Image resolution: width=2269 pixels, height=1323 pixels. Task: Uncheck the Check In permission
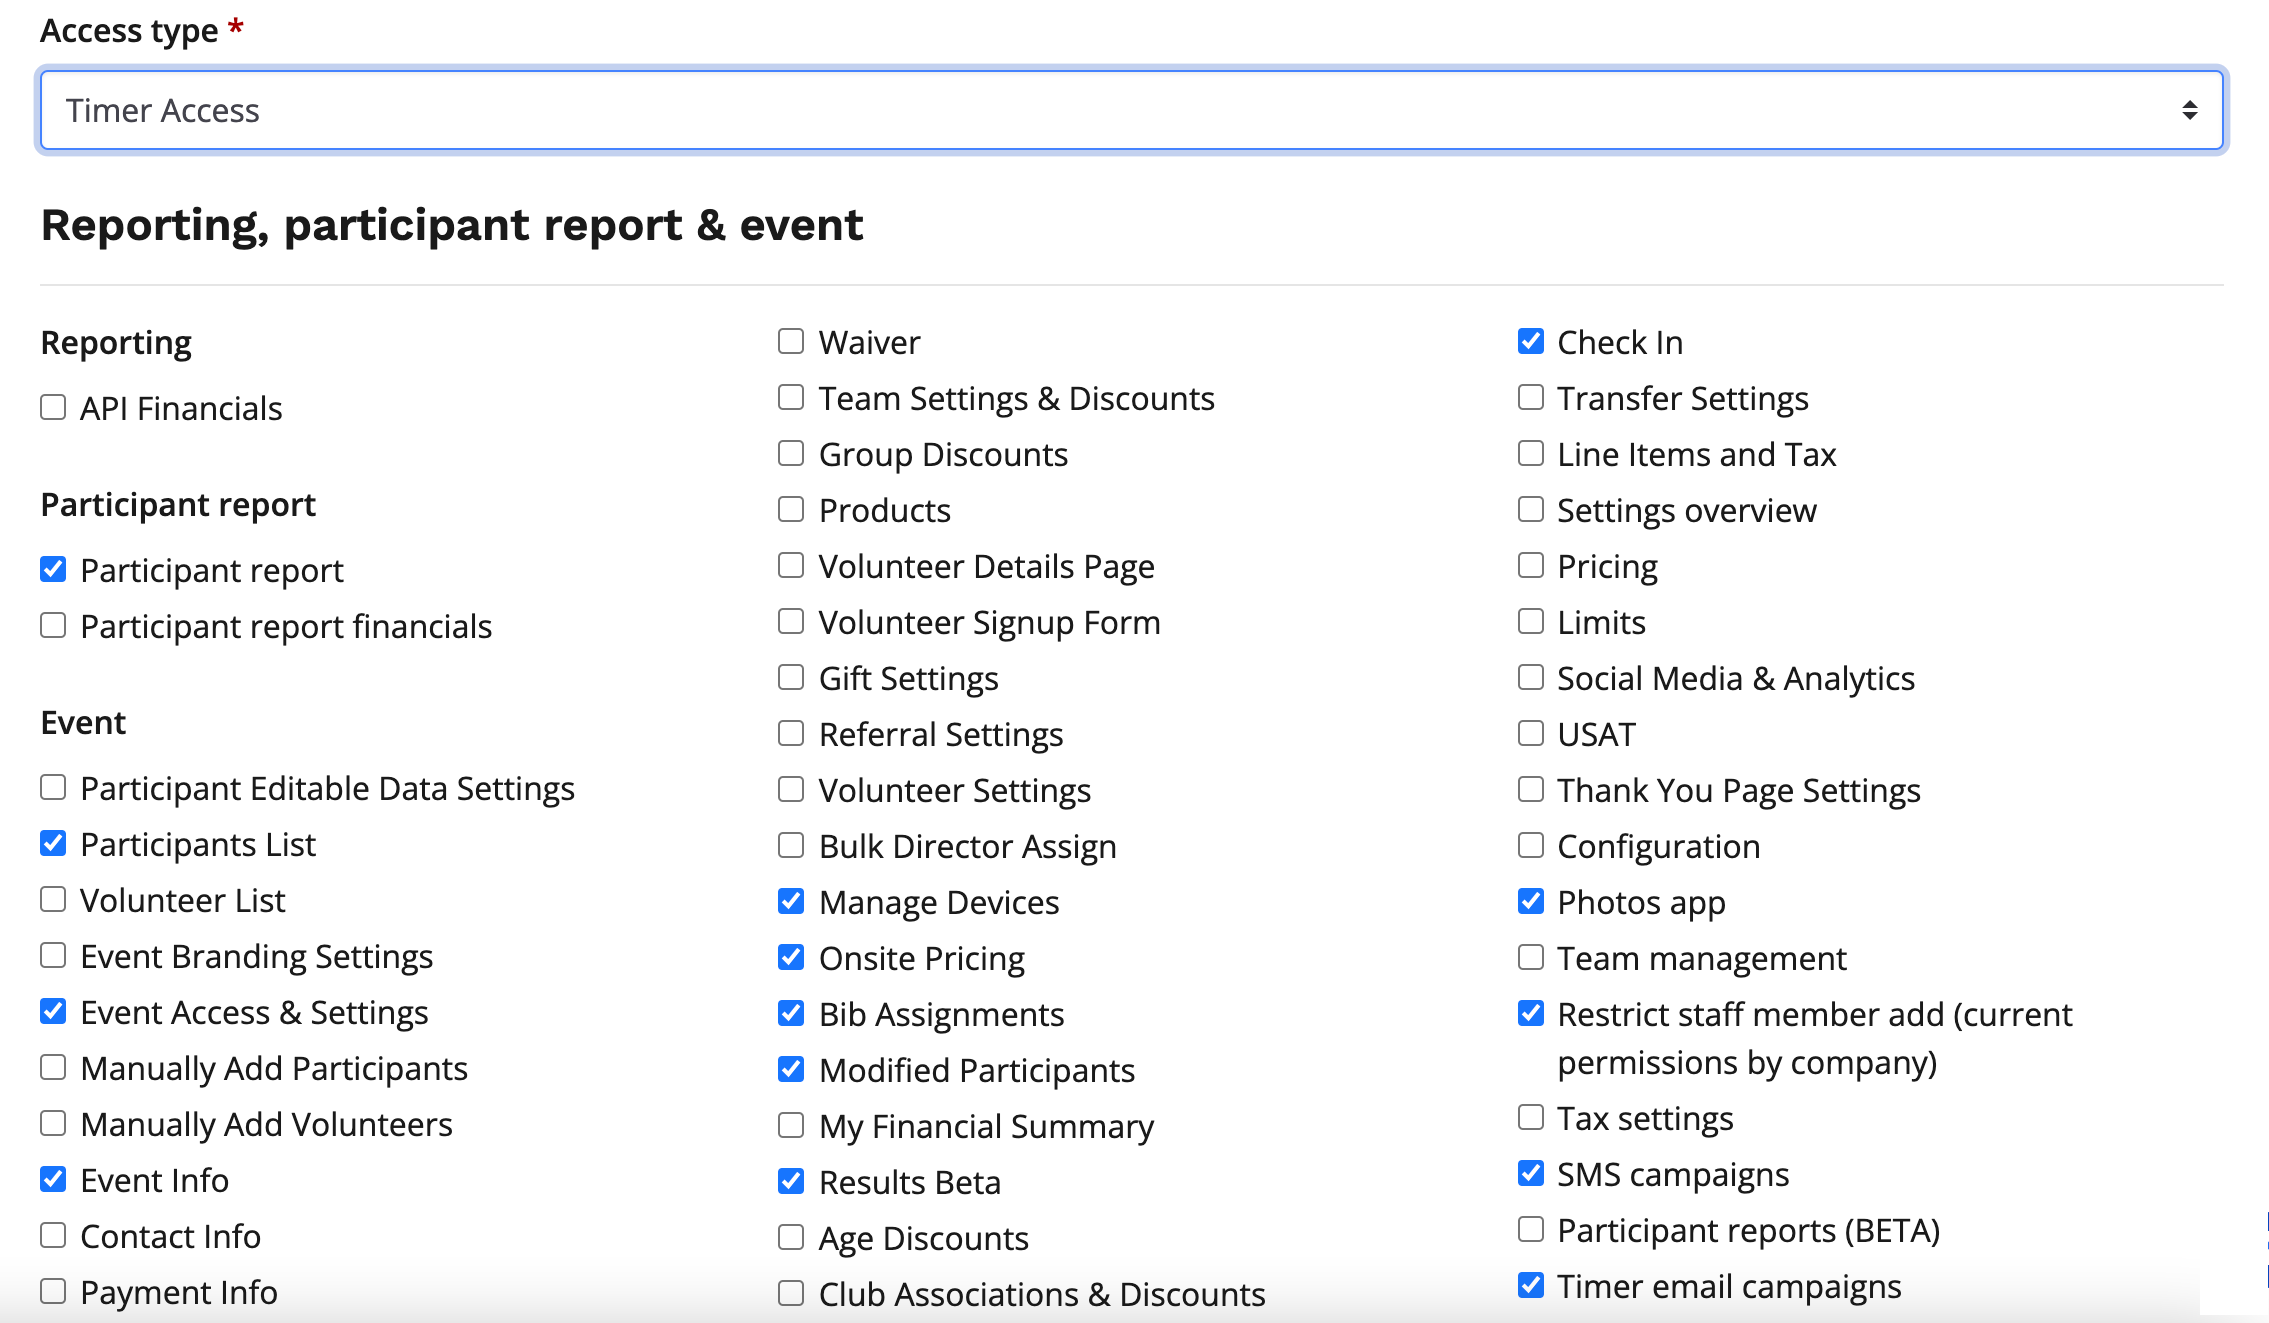pyautogui.click(x=1531, y=342)
